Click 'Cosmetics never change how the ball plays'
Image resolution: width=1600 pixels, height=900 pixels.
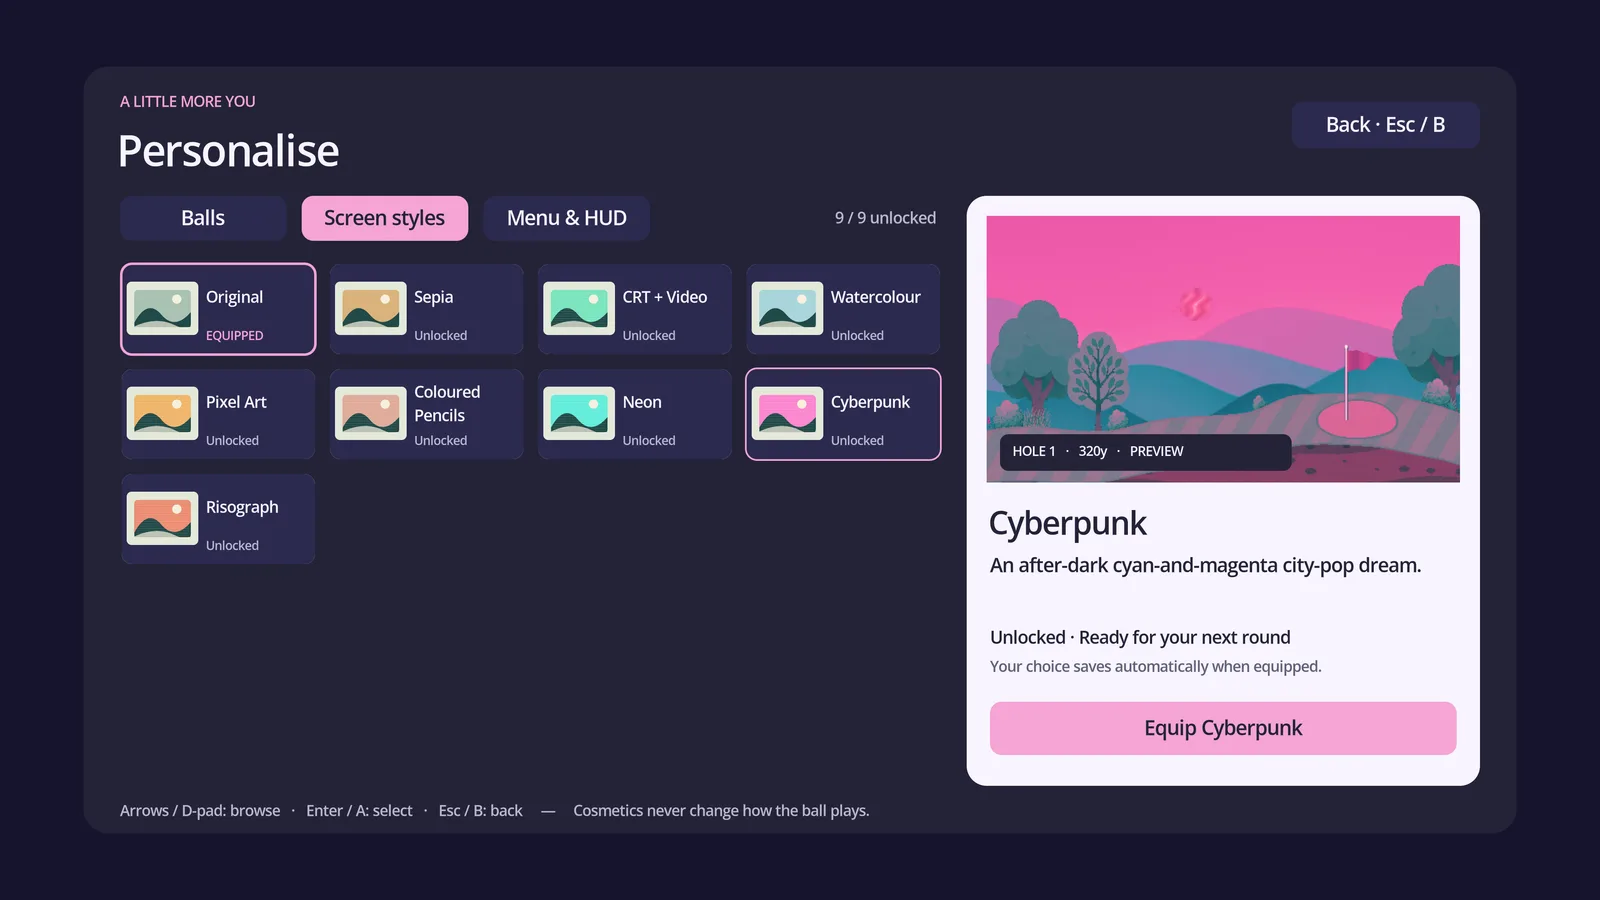pyautogui.click(x=721, y=811)
